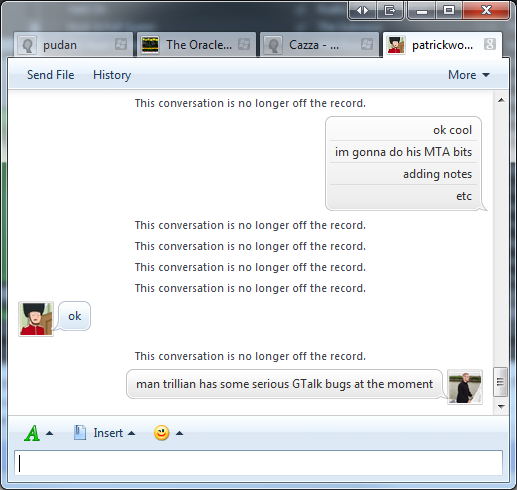Click the service icon on The Oracle tab
517x490 pixels.
pyautogui.click(x=244, y=44)
